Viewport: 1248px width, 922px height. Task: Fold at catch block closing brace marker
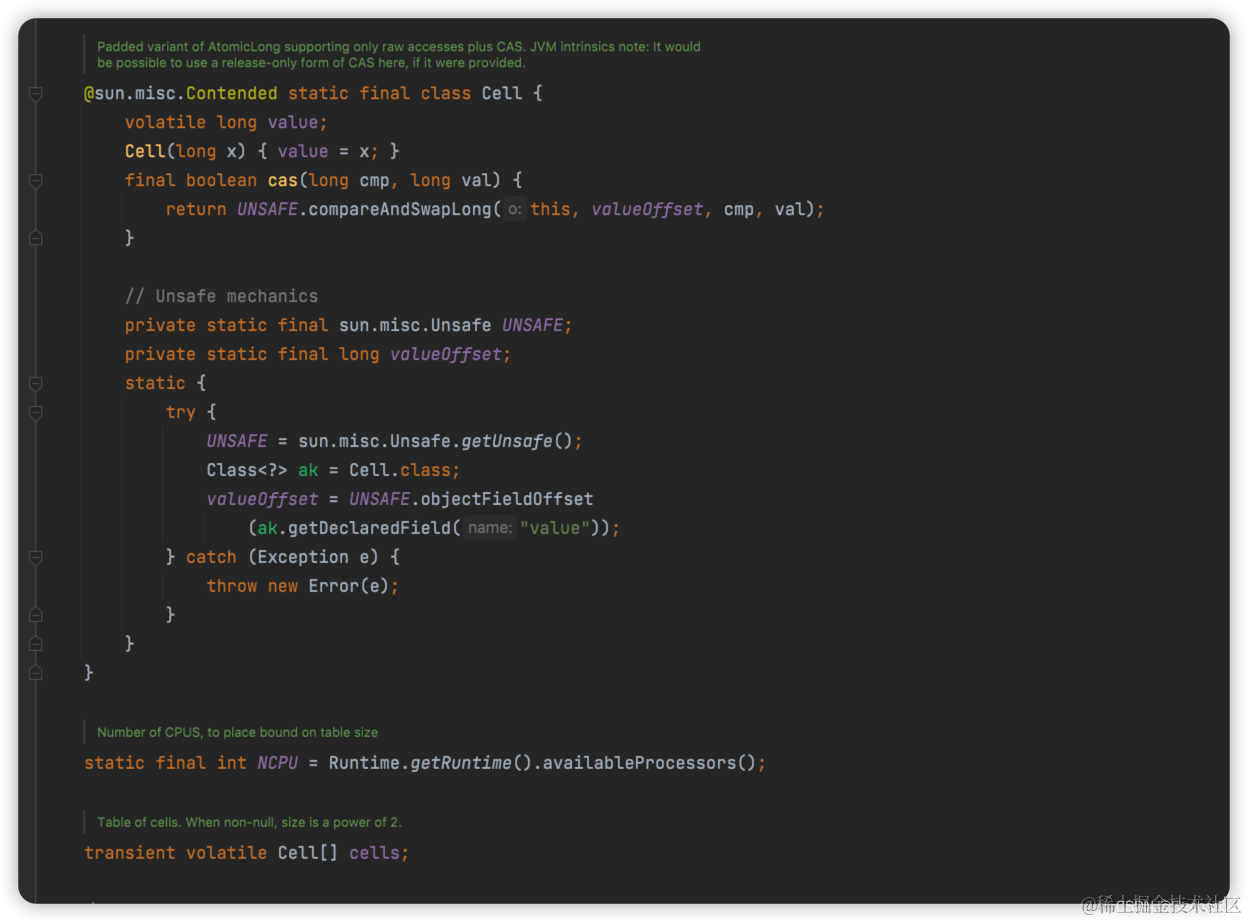pos(35,615)
